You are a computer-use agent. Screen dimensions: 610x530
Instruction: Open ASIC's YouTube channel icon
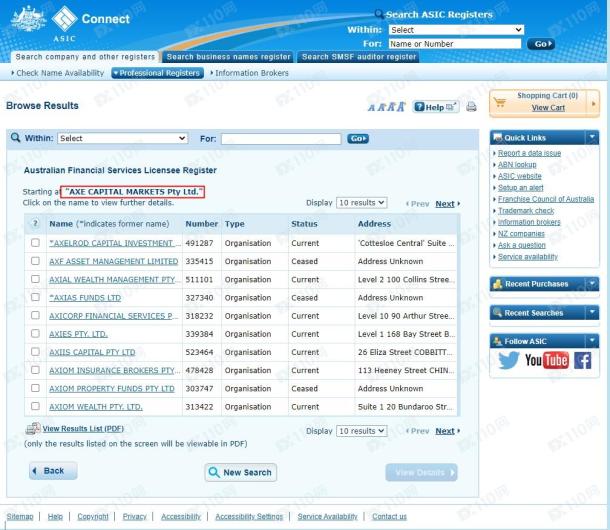[x=547, y=360]
